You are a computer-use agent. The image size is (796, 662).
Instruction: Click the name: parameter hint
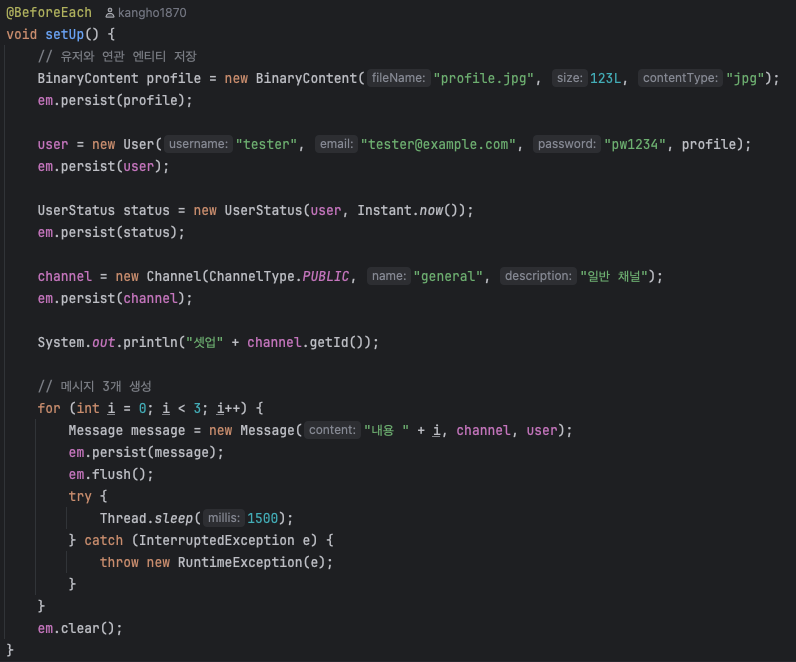click(x=389, y=276)
